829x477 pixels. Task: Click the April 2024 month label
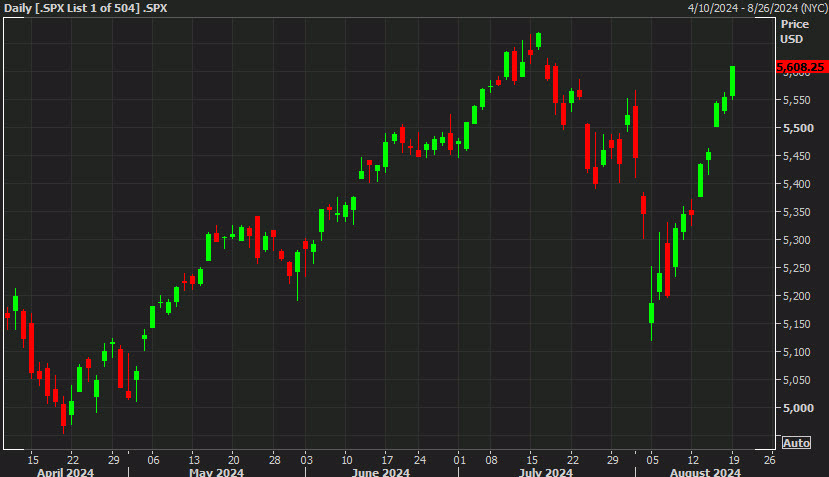tap(65, 472)
